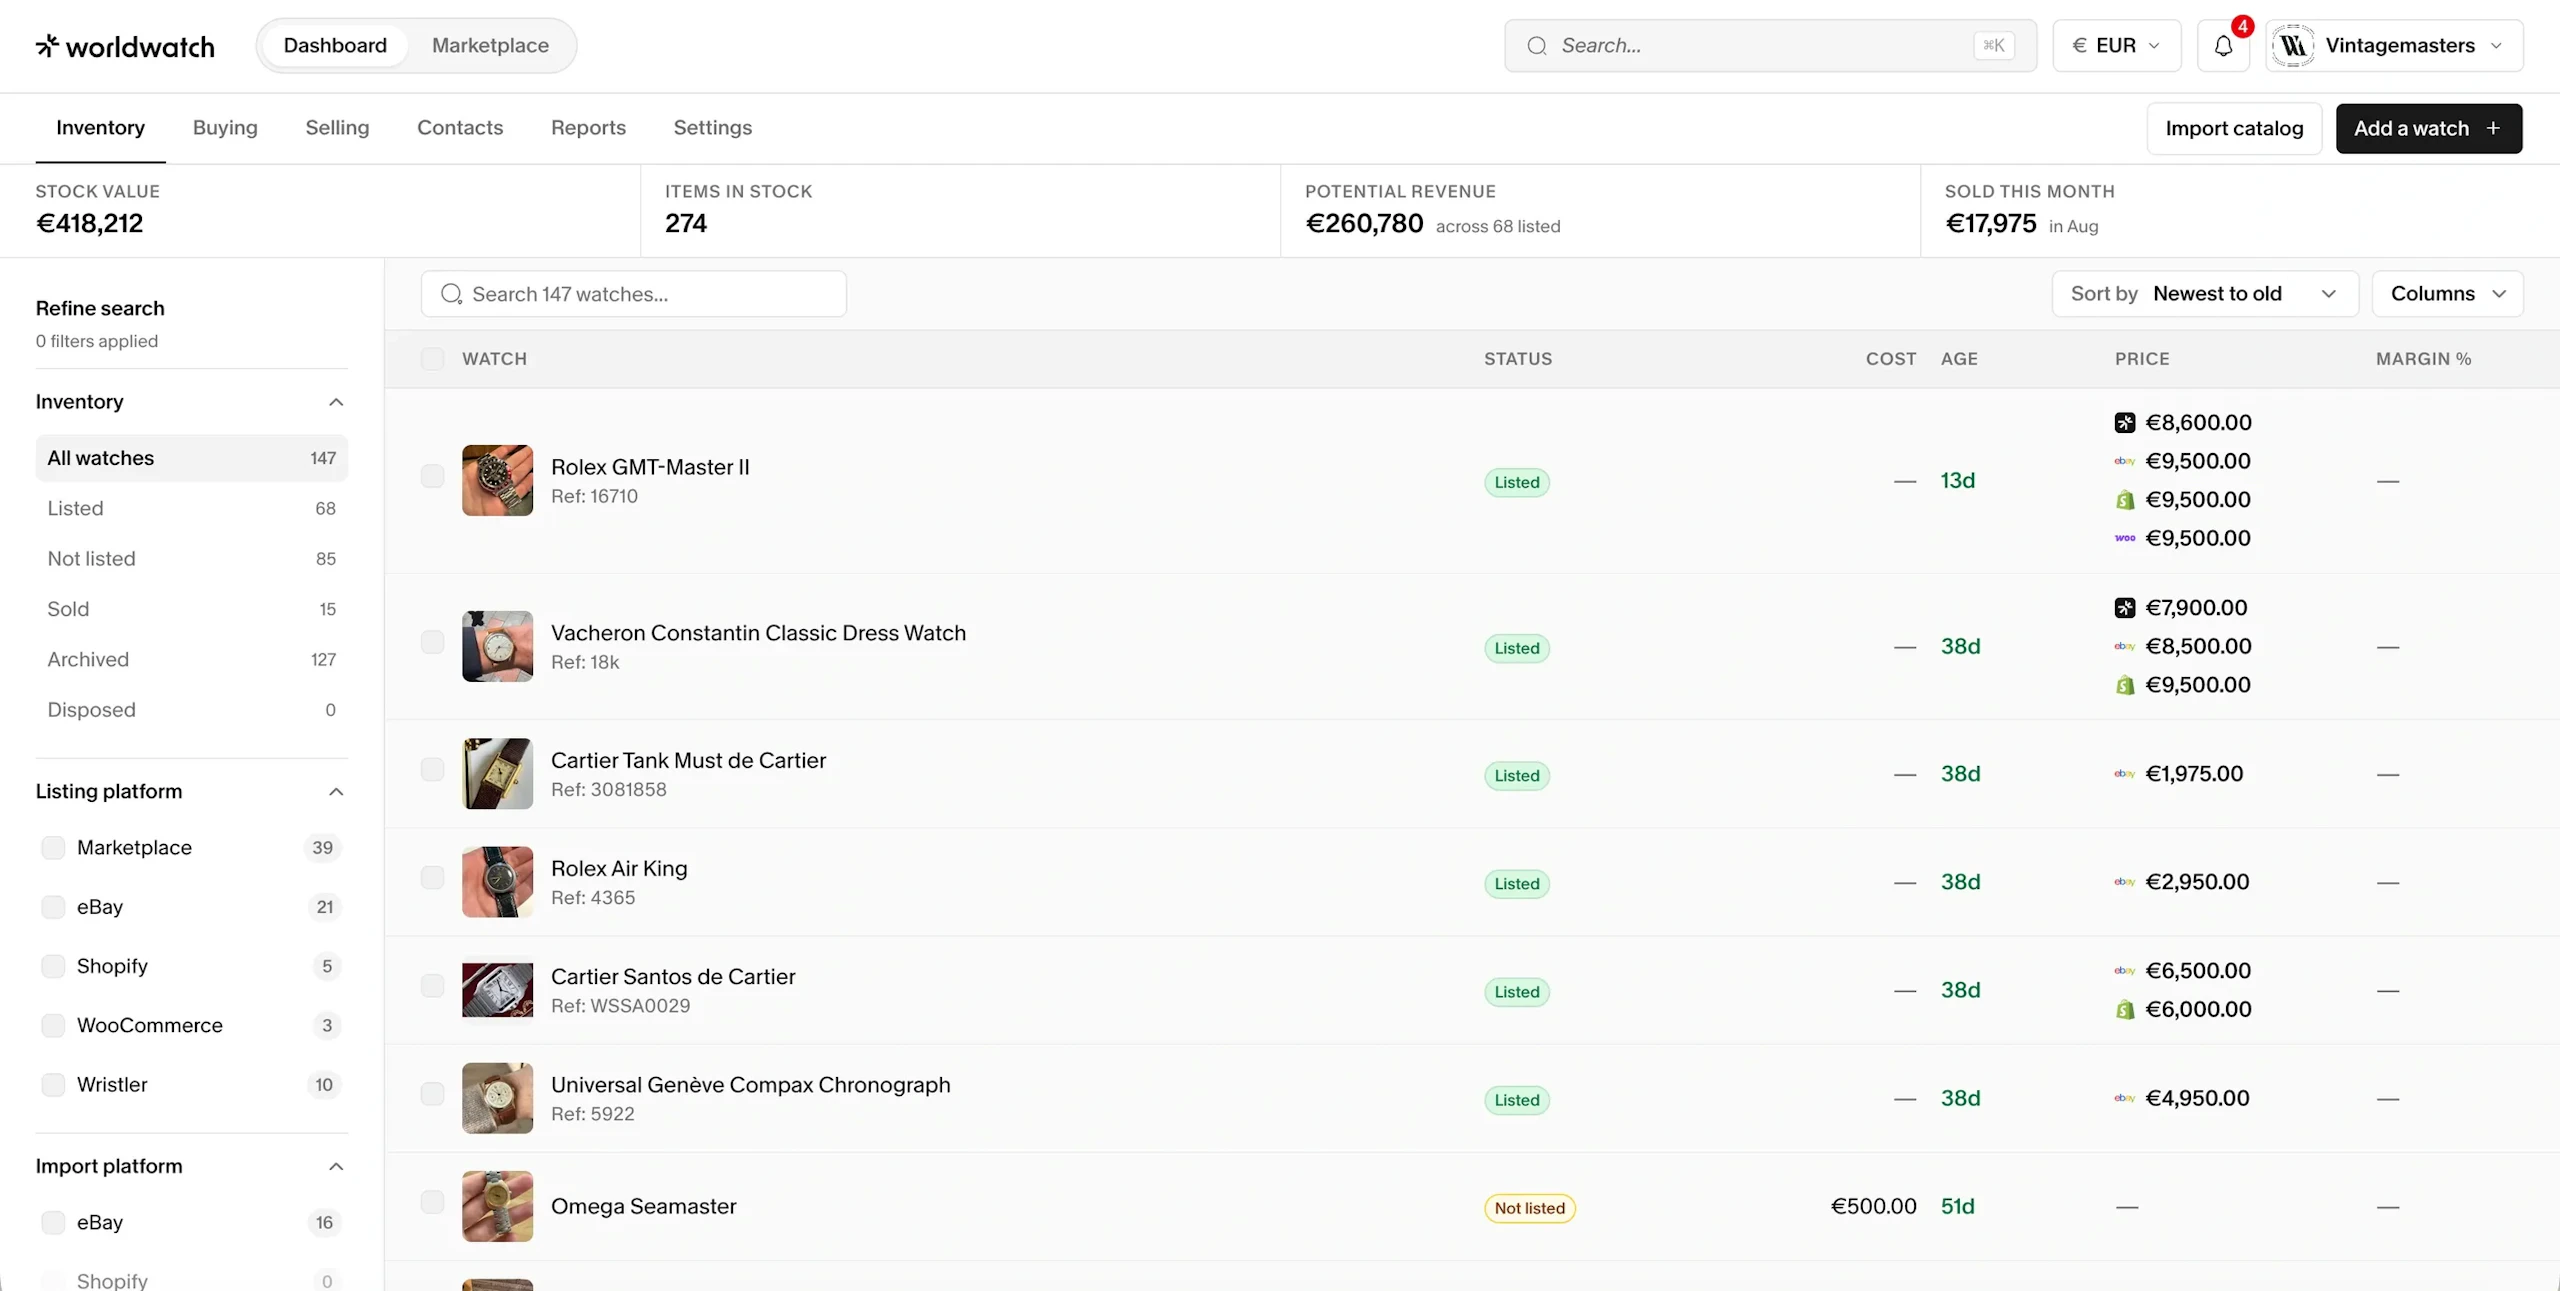This screenshot has height=1291, width=2560.
Task: Open the Contacts tab
Action: [460, 128]
